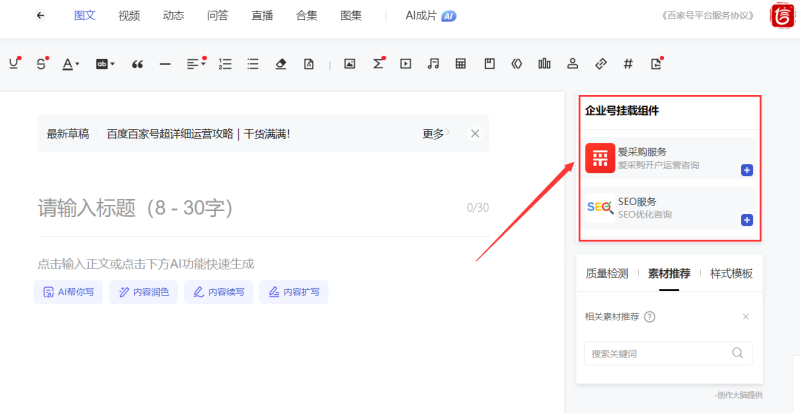Insert a table using the grid icon
This screenshot has height=413, width=800.
pyautogui.click(x=461, y=64)
